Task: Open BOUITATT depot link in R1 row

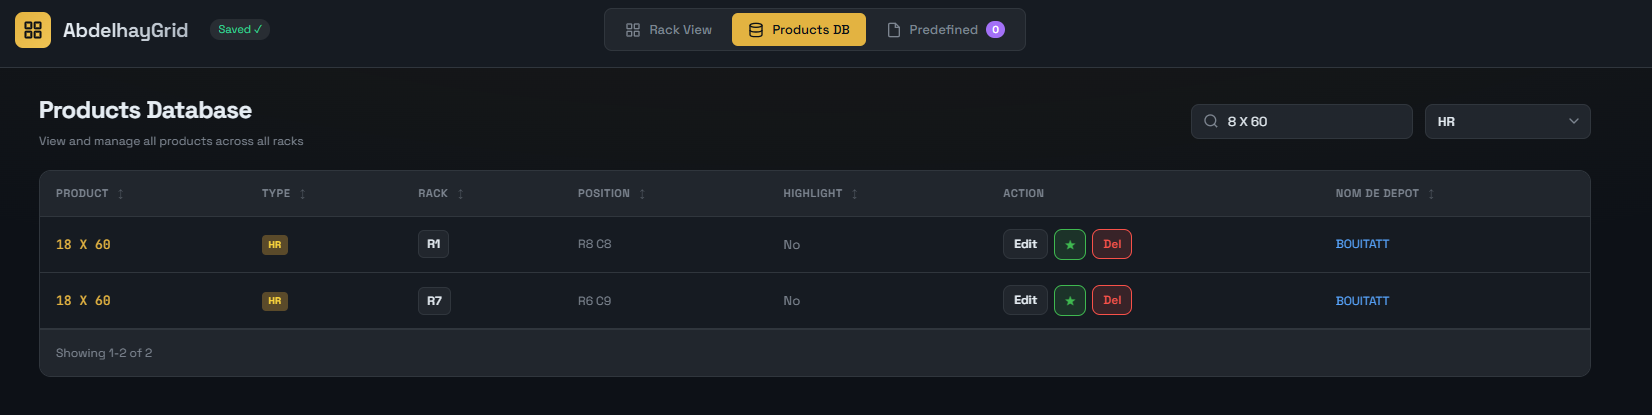Action: (1362, 244)
